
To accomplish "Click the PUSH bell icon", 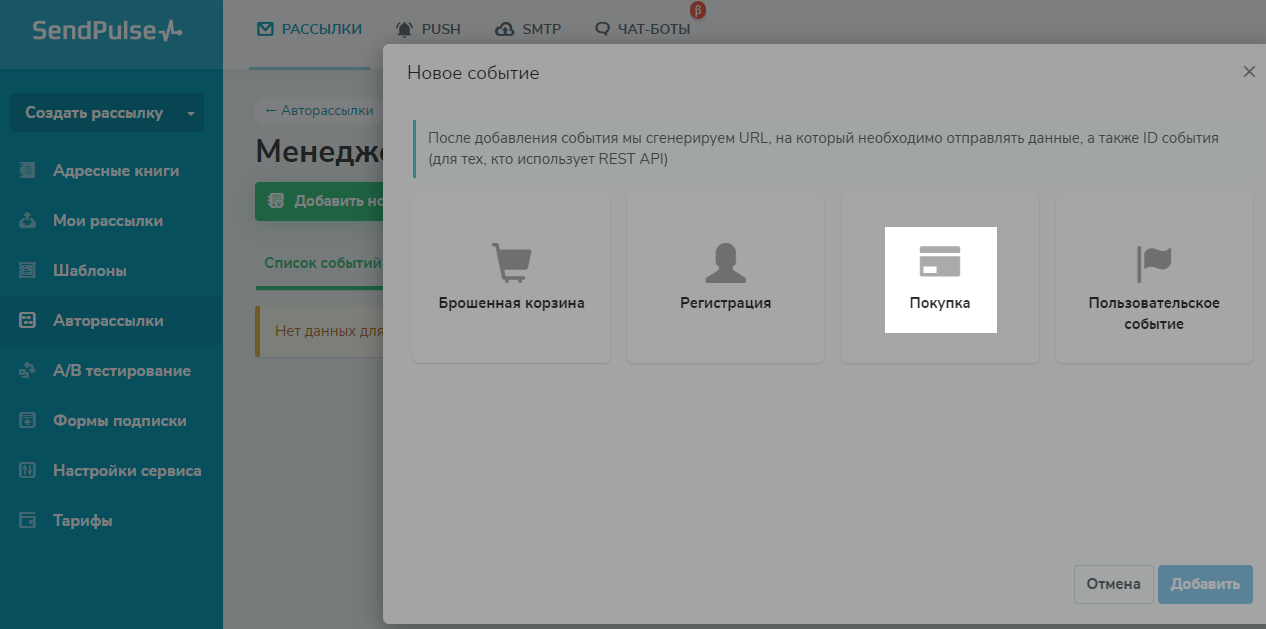I will (405, 29).
